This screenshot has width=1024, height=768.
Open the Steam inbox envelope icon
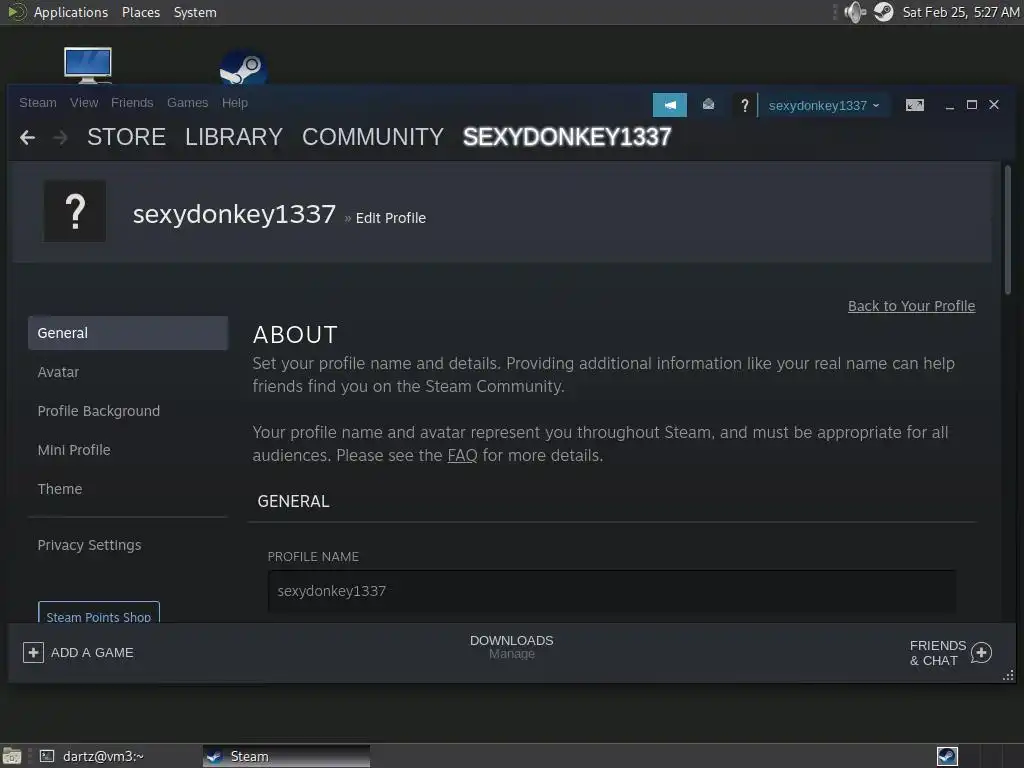point(708,104)
